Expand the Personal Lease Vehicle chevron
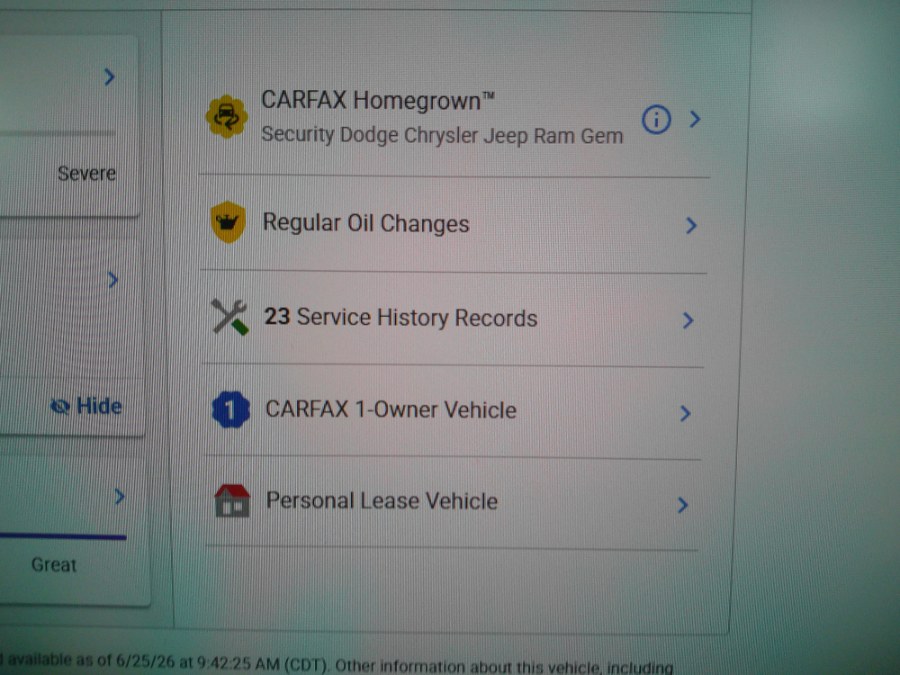The height and width of the screenshot is (675, 900). coord(682,505)
